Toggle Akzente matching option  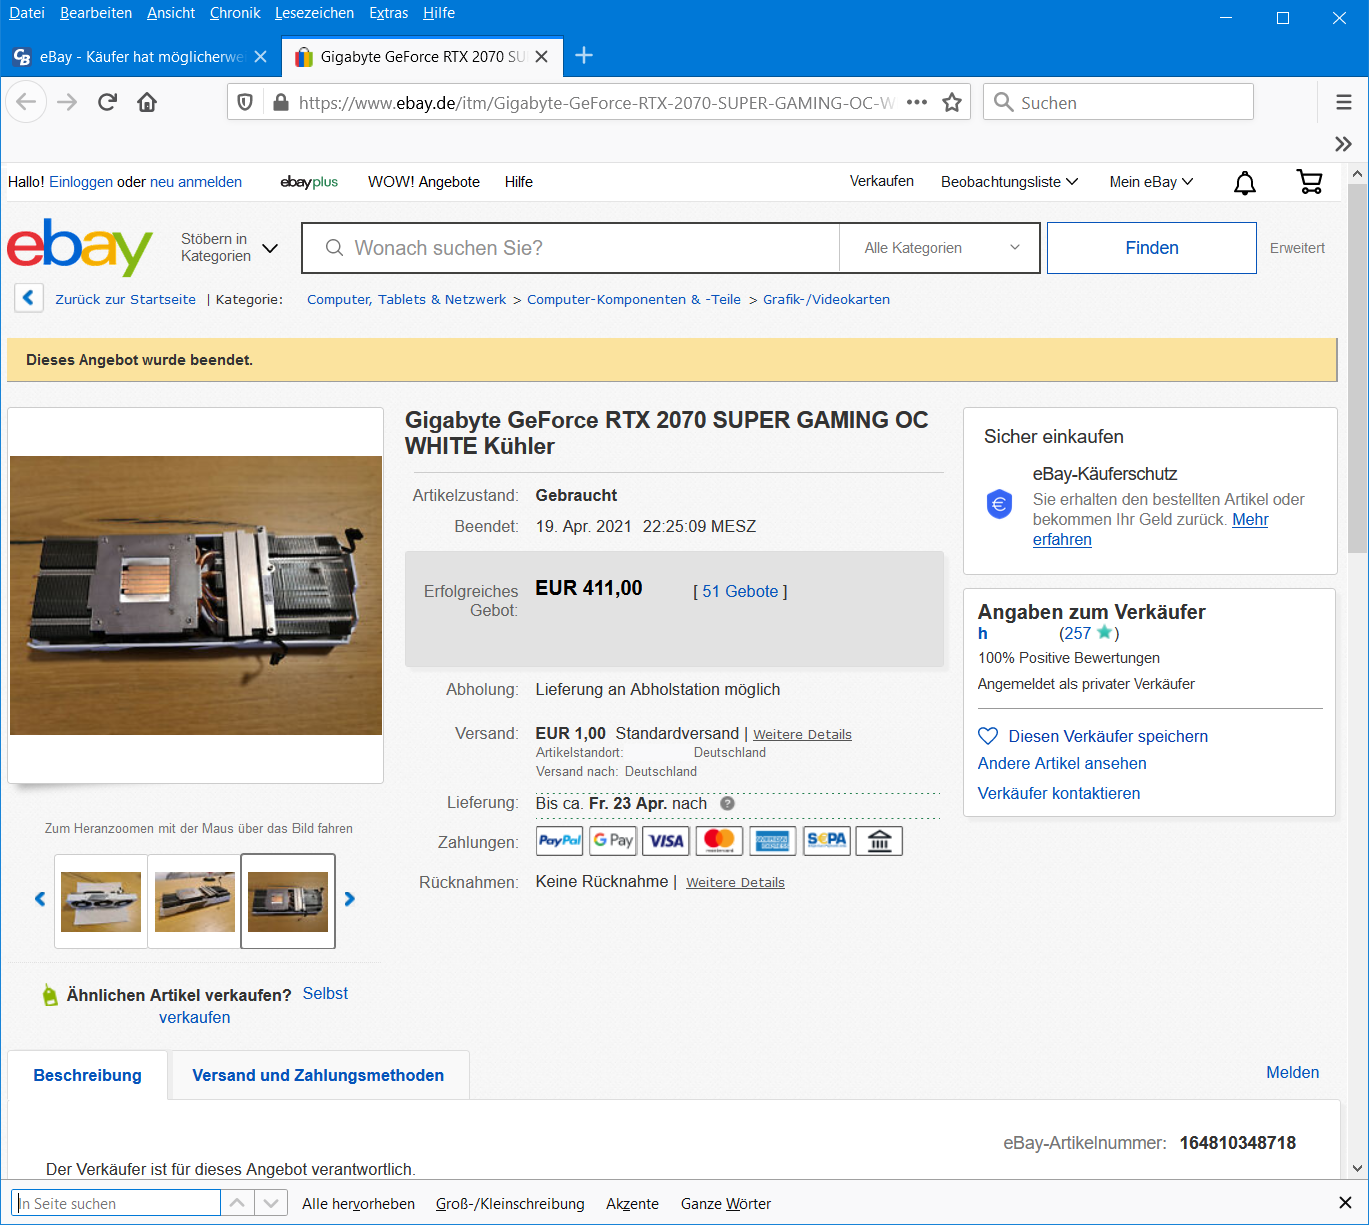coord(632,1204)
